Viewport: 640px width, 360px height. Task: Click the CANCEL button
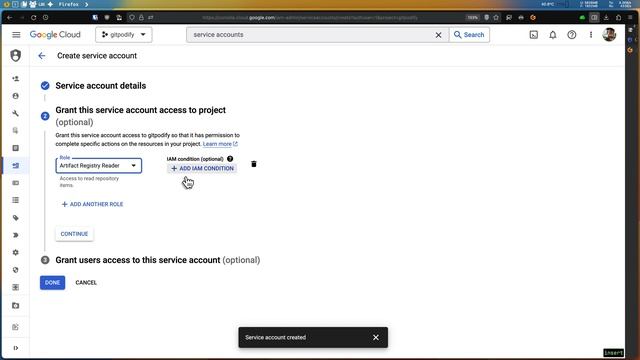86,282
